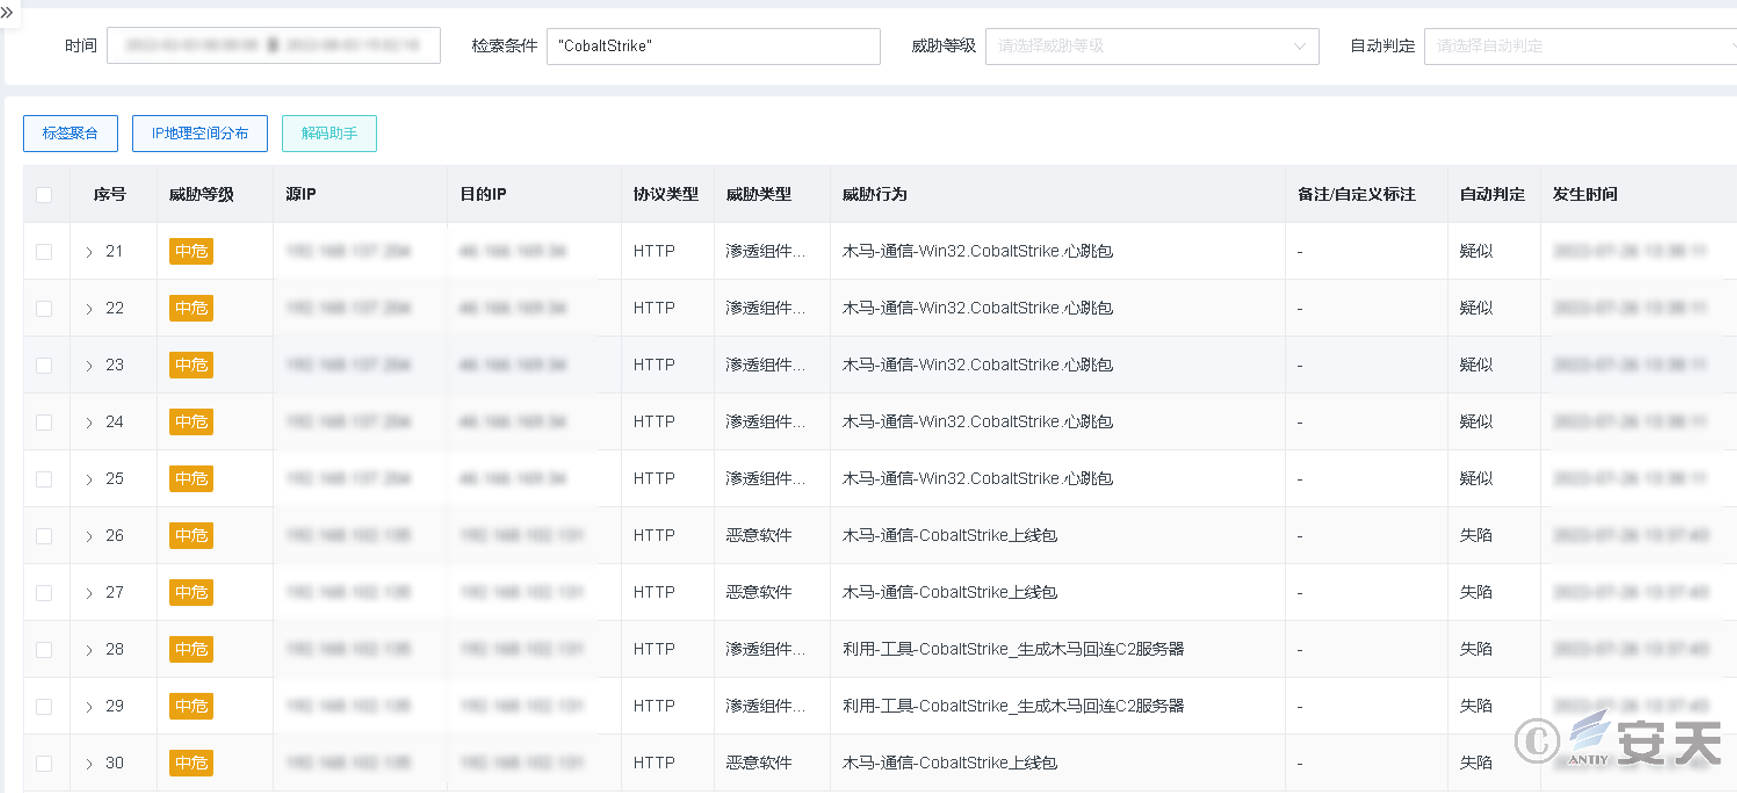The width and height of the screenshot is (1737, 793).
Task: Click 疑似 verdict in row 21
Action: (x=1476, y=251)
